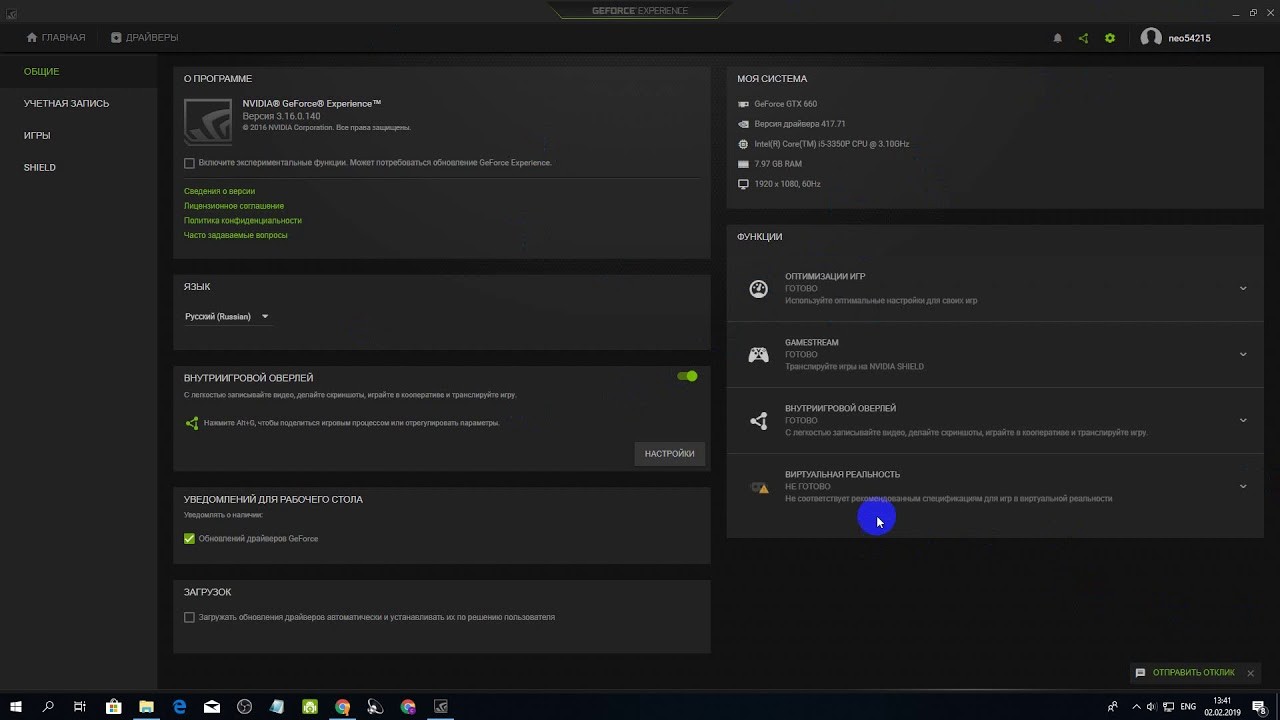Screen dimensions: 1280x720
Task: Switch to ДРАЙВЕРЫ tab
Action: click(144, 38)
